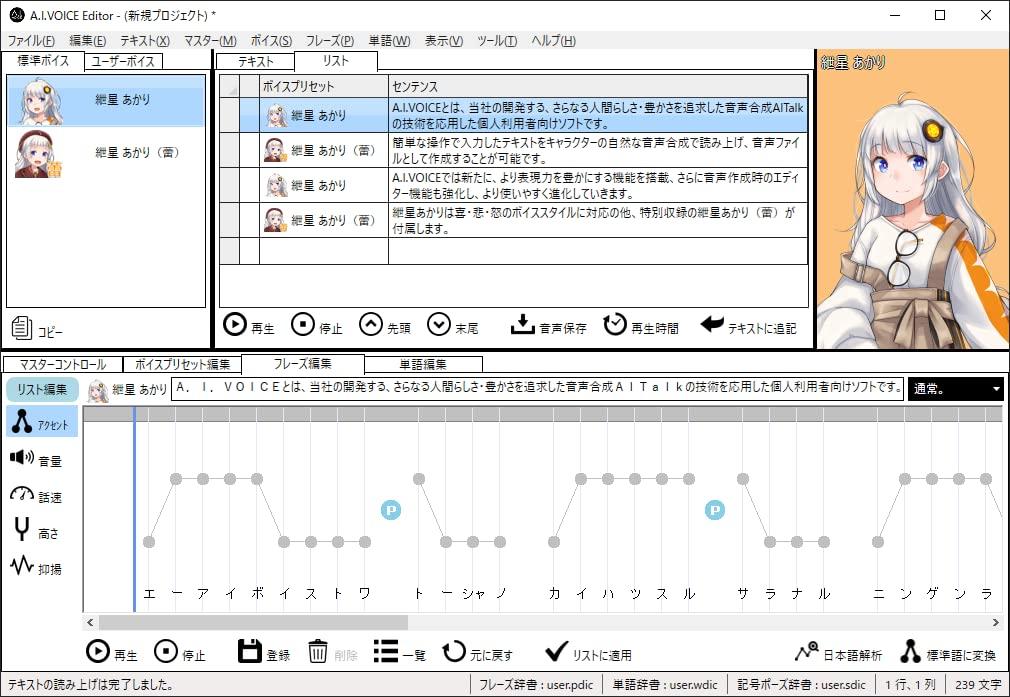Open the 音量 (volume) adjustment panel
Image resolution: width=1010 pixels, height=697 pixels.
click(x=39, y=460)
